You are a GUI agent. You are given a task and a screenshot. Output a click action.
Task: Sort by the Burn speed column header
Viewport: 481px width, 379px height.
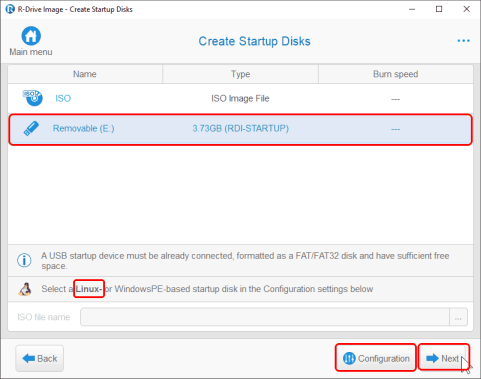click(396, 74)
